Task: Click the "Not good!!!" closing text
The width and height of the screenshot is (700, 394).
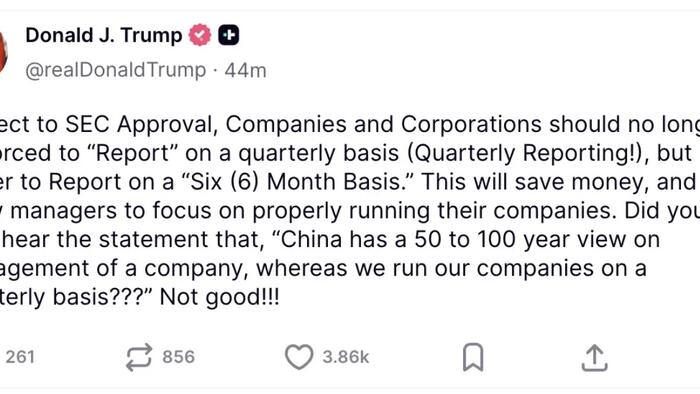Action: pyautogui.click(x=220, y=297)
